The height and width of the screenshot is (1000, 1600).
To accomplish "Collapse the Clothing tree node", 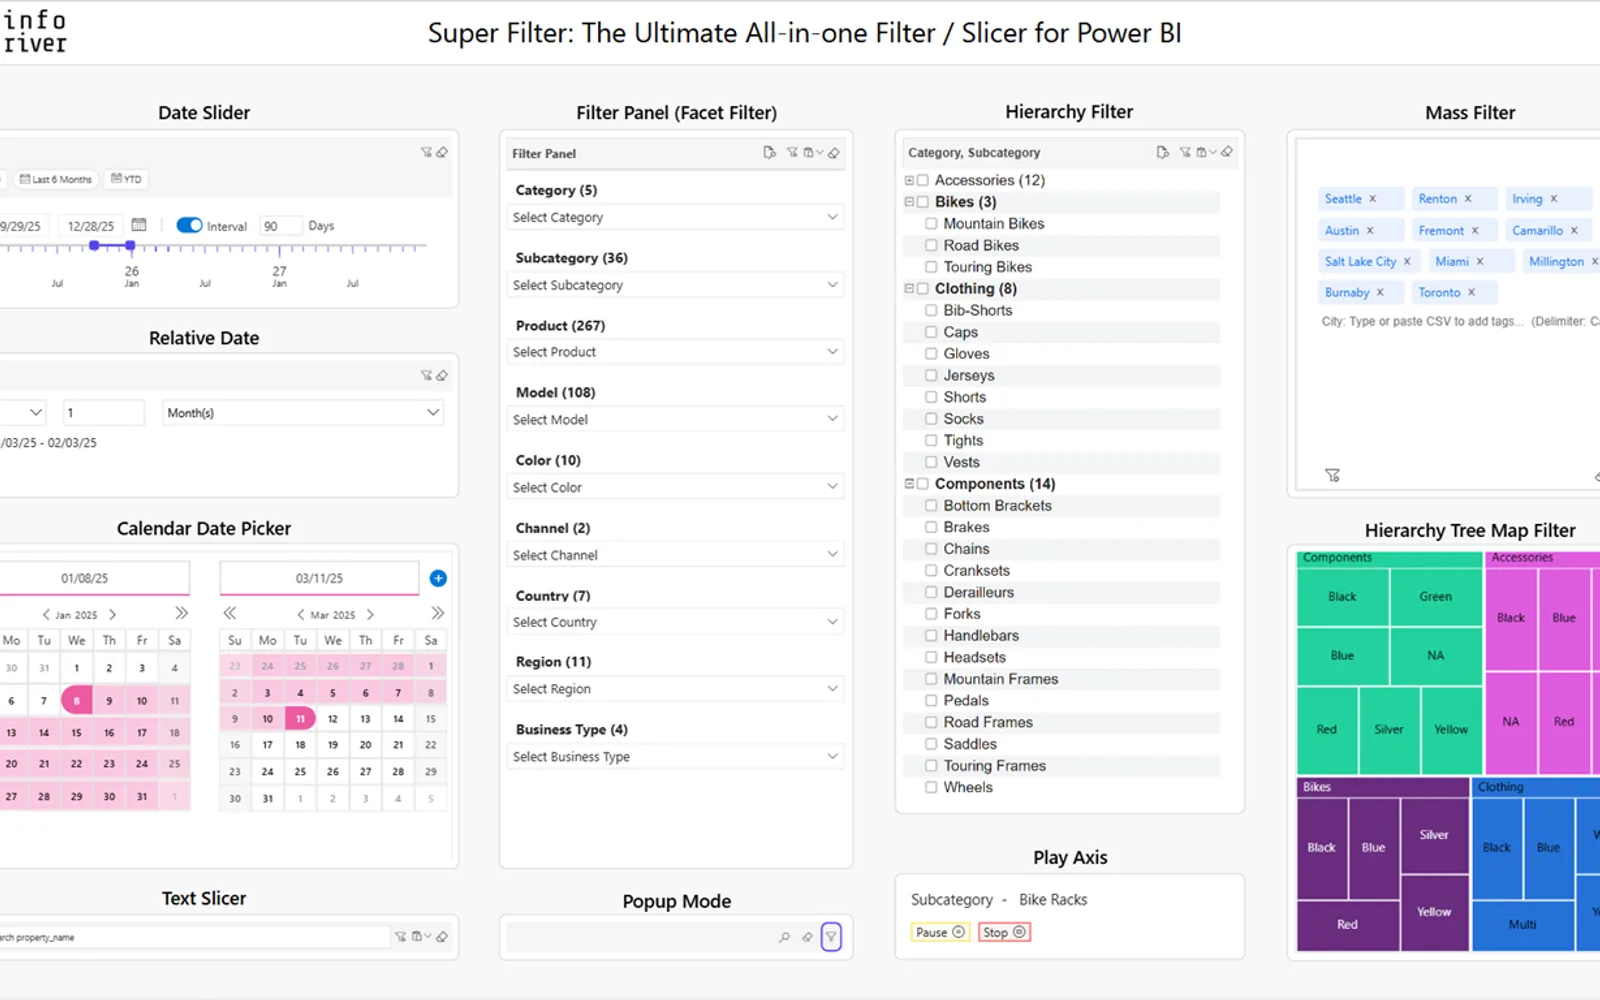I will pos(909,289).
